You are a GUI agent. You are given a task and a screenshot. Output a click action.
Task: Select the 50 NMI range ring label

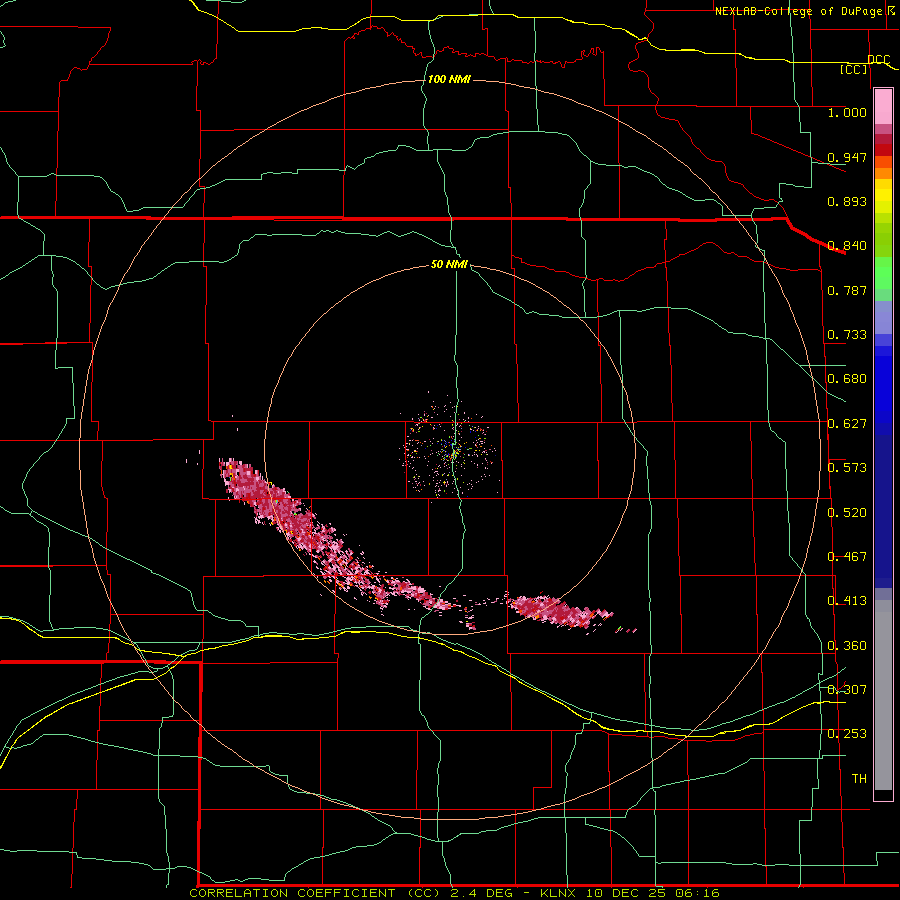449,264
